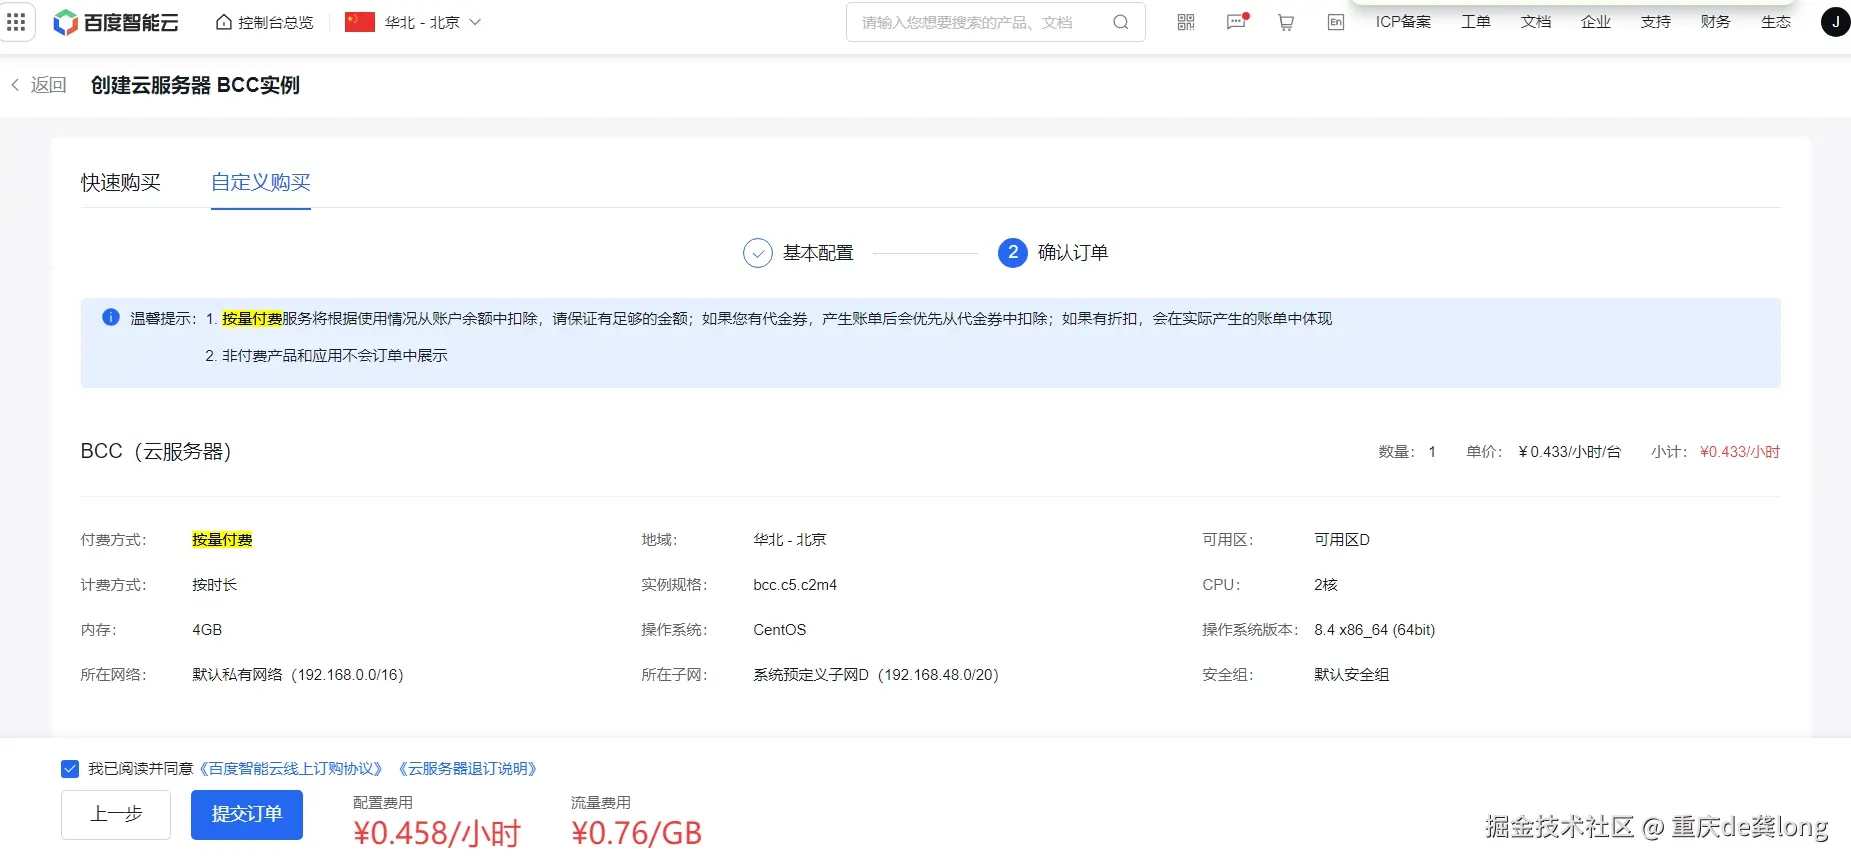The height and width of the screenshot is (866, 1851).
Task: Click the magnifier search icon
Action: pos(1121,22)
